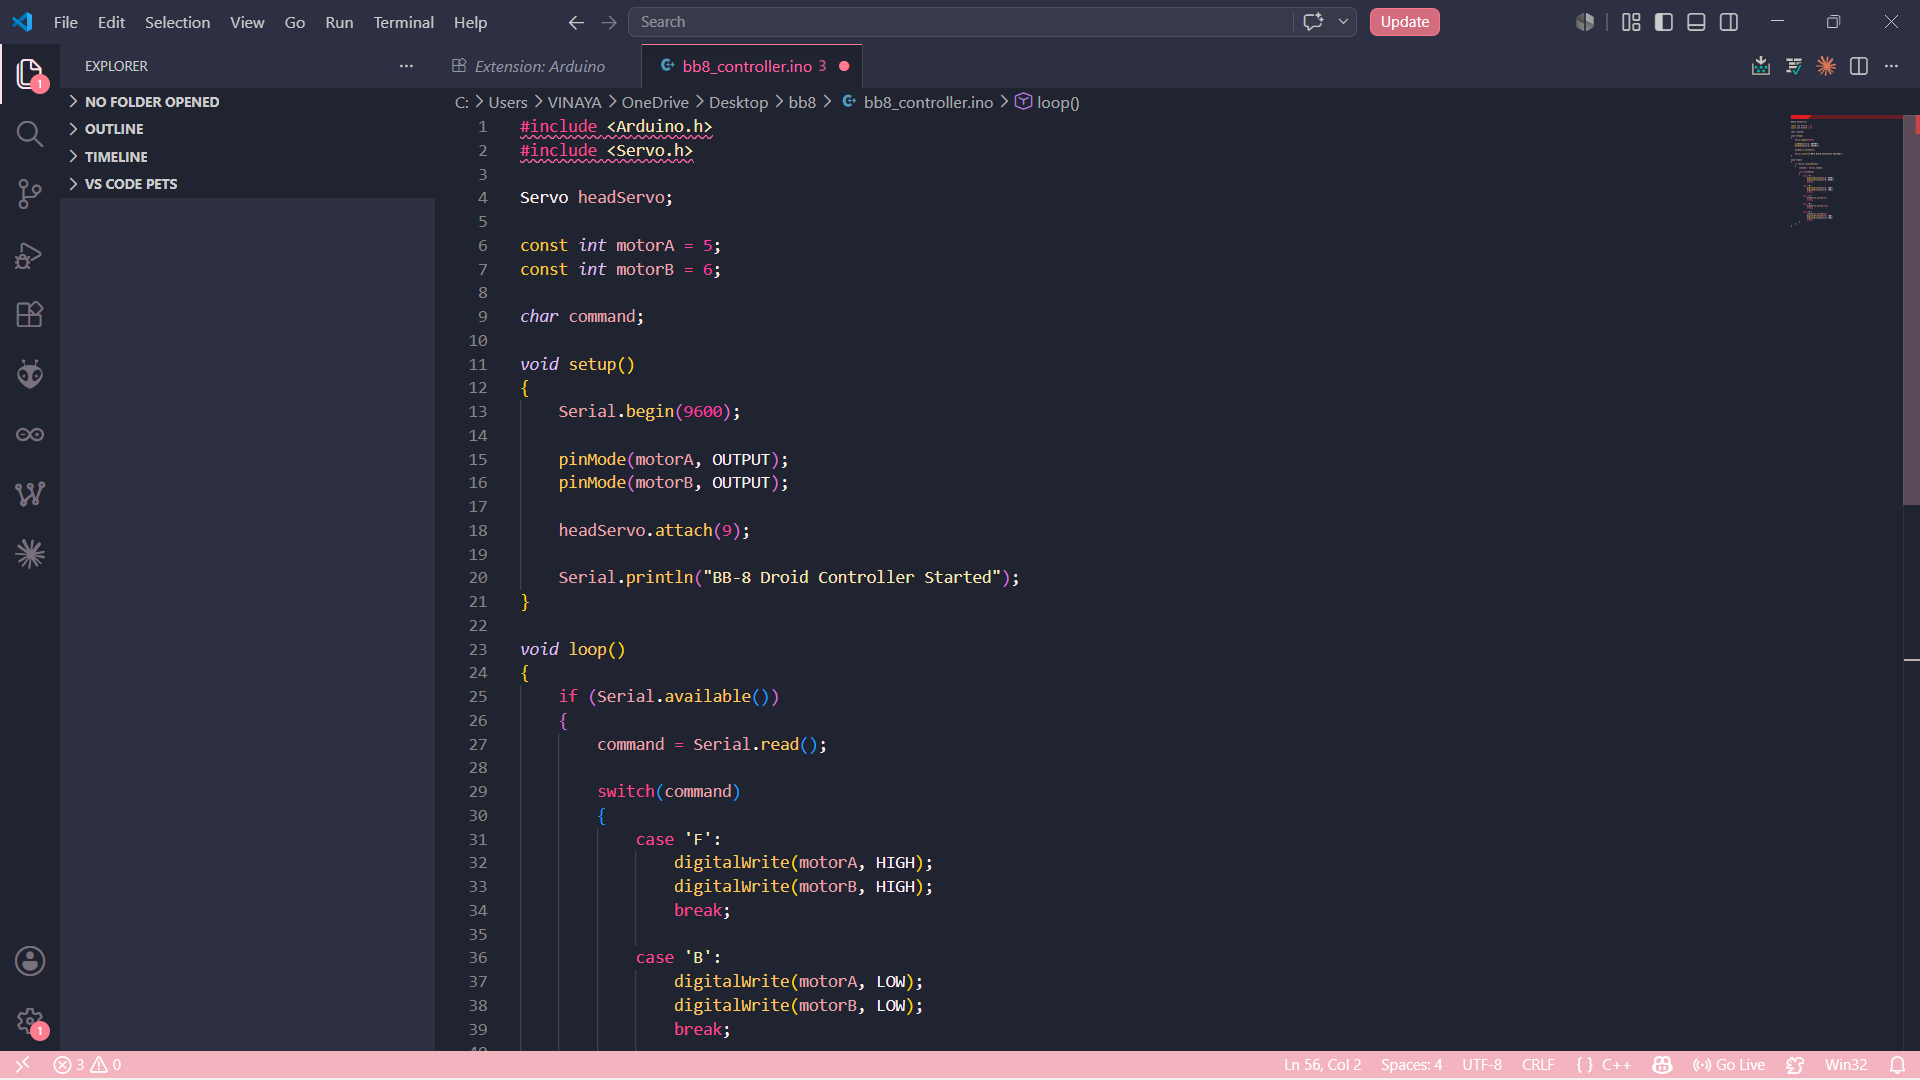The height and width of the screenshot is (1080, 1920).
Task: Open the Run and Debug view
Action: pos(30,255)
